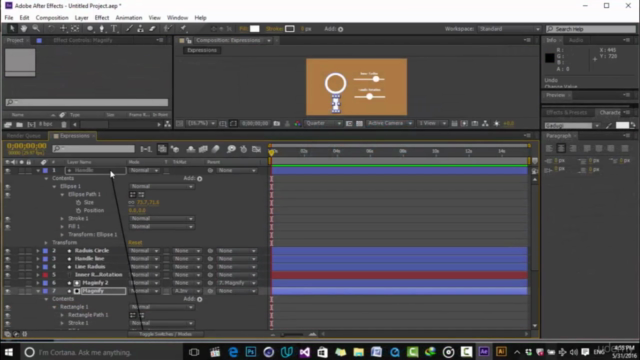Open blend mode dropdown for Ellipse 1

pyautogui.click(x=162, y=187)
